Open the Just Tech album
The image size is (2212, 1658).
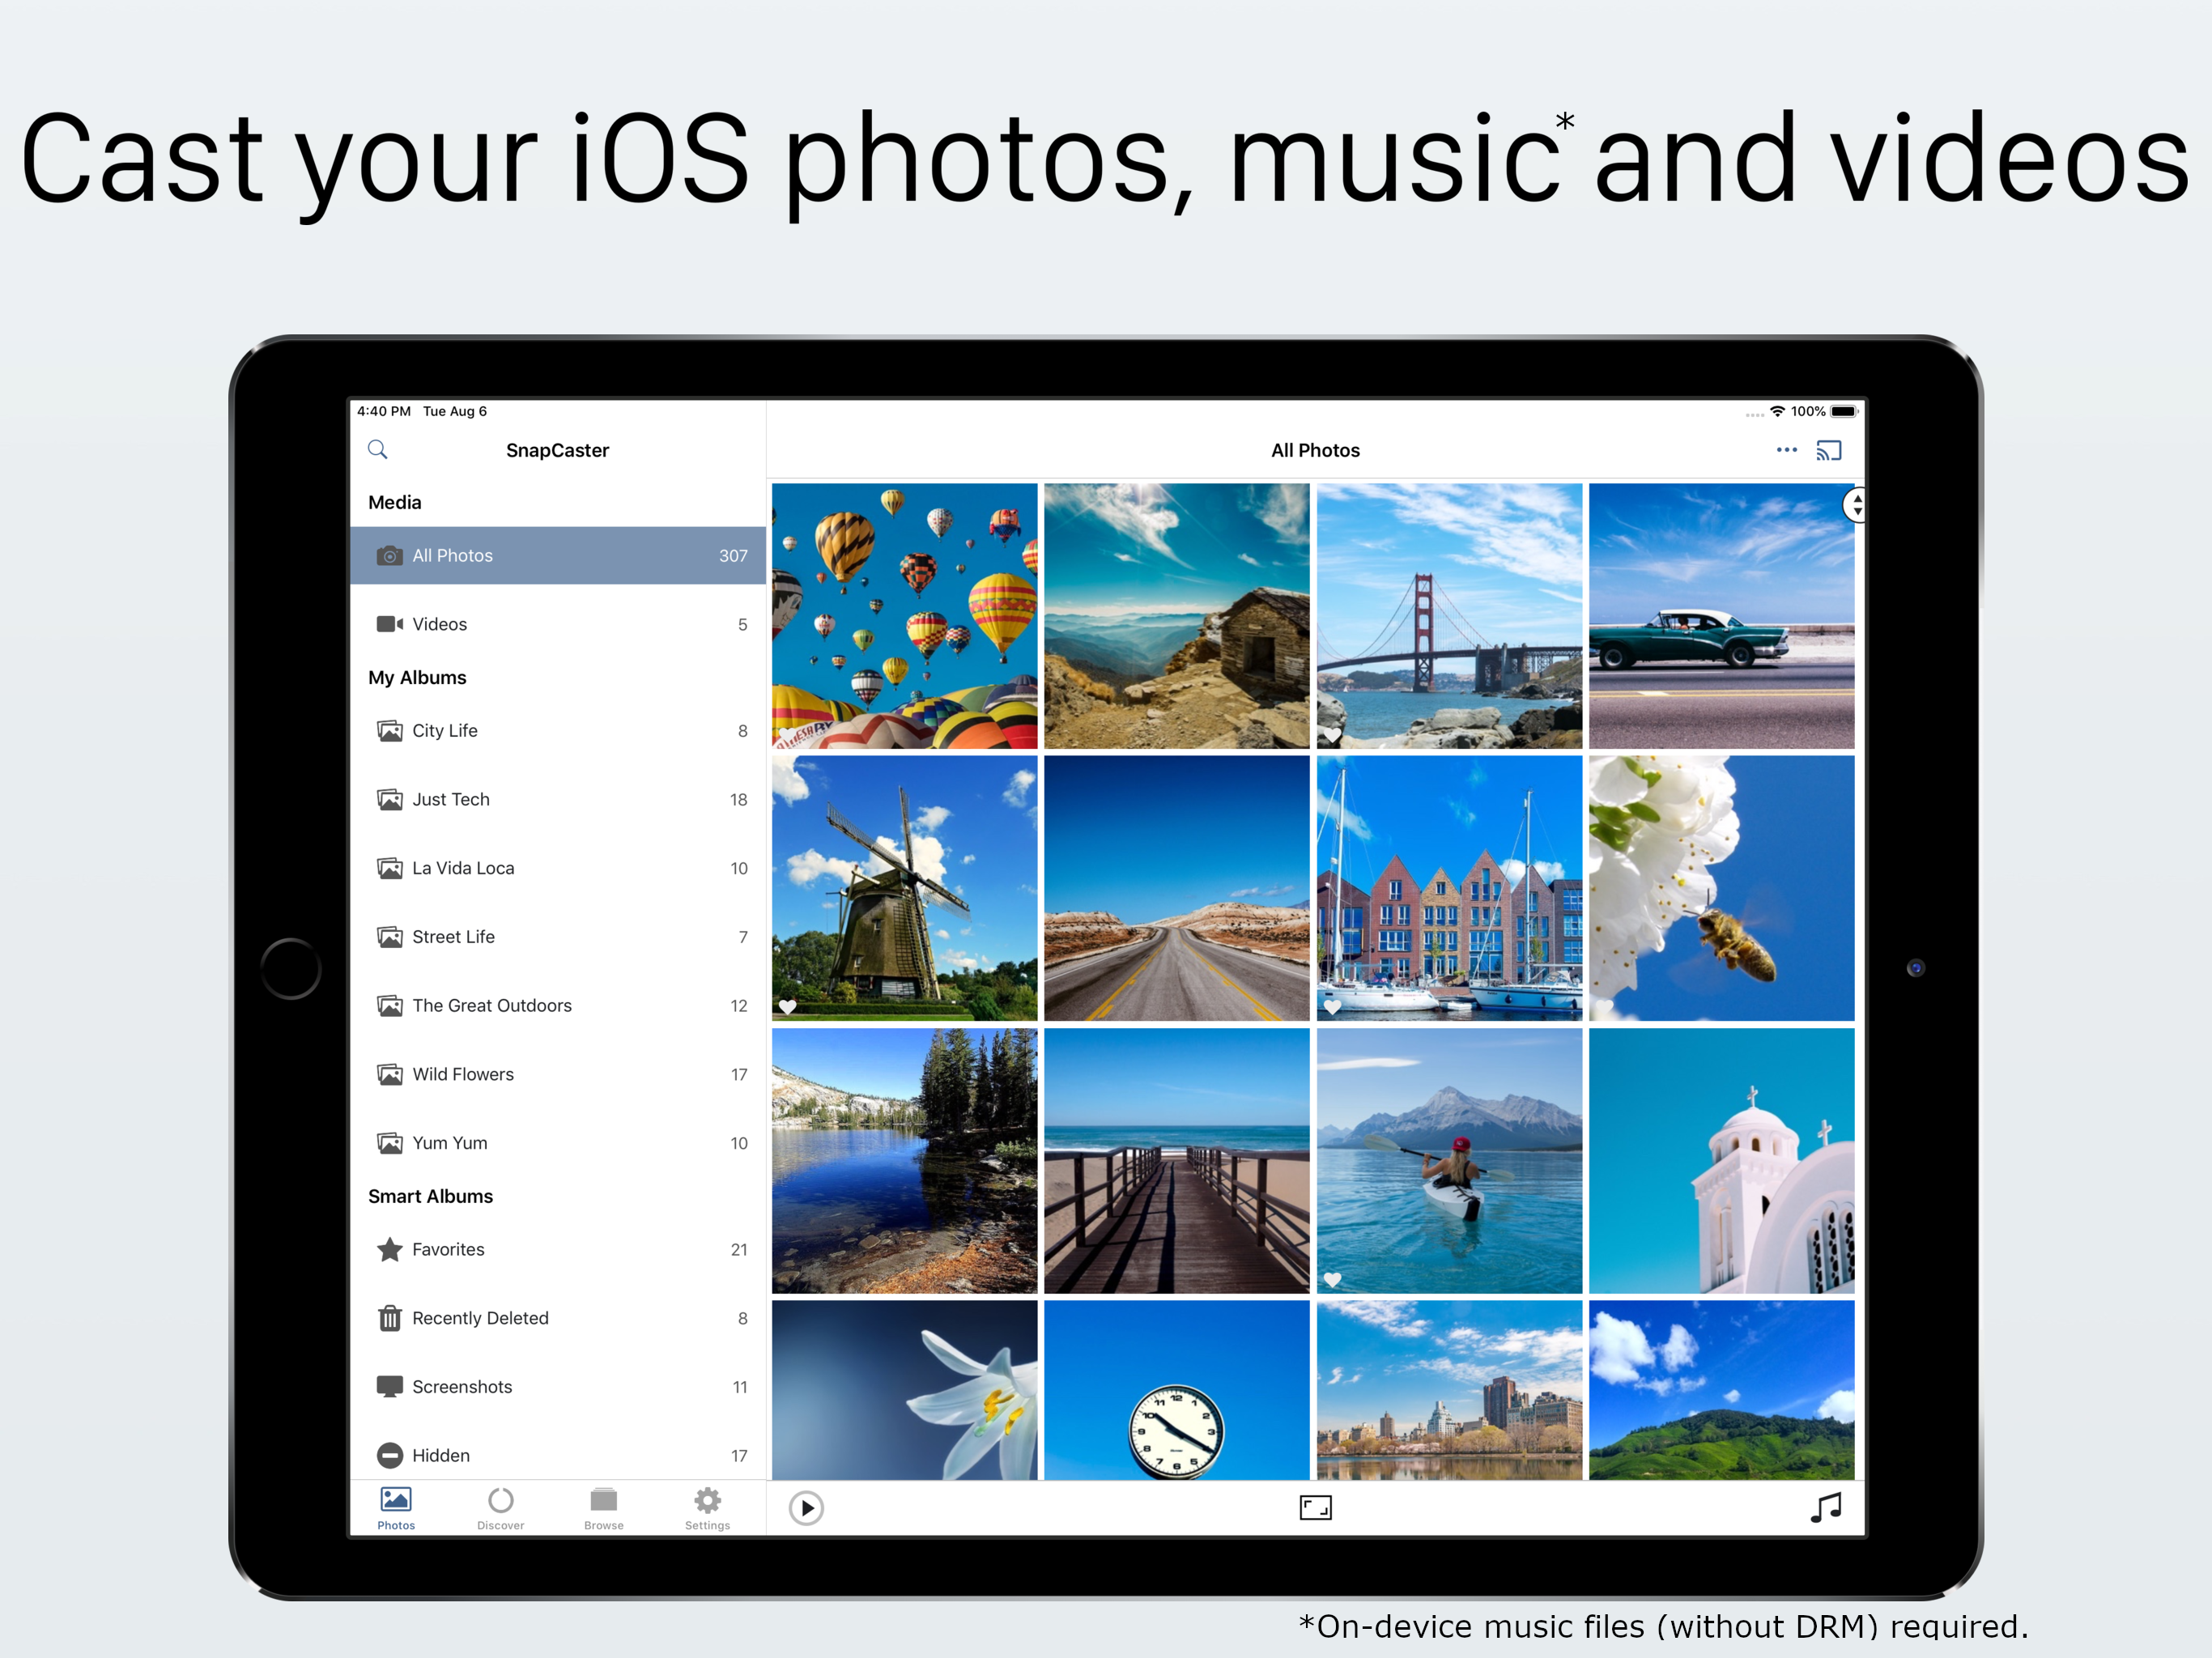click(558, 799)
